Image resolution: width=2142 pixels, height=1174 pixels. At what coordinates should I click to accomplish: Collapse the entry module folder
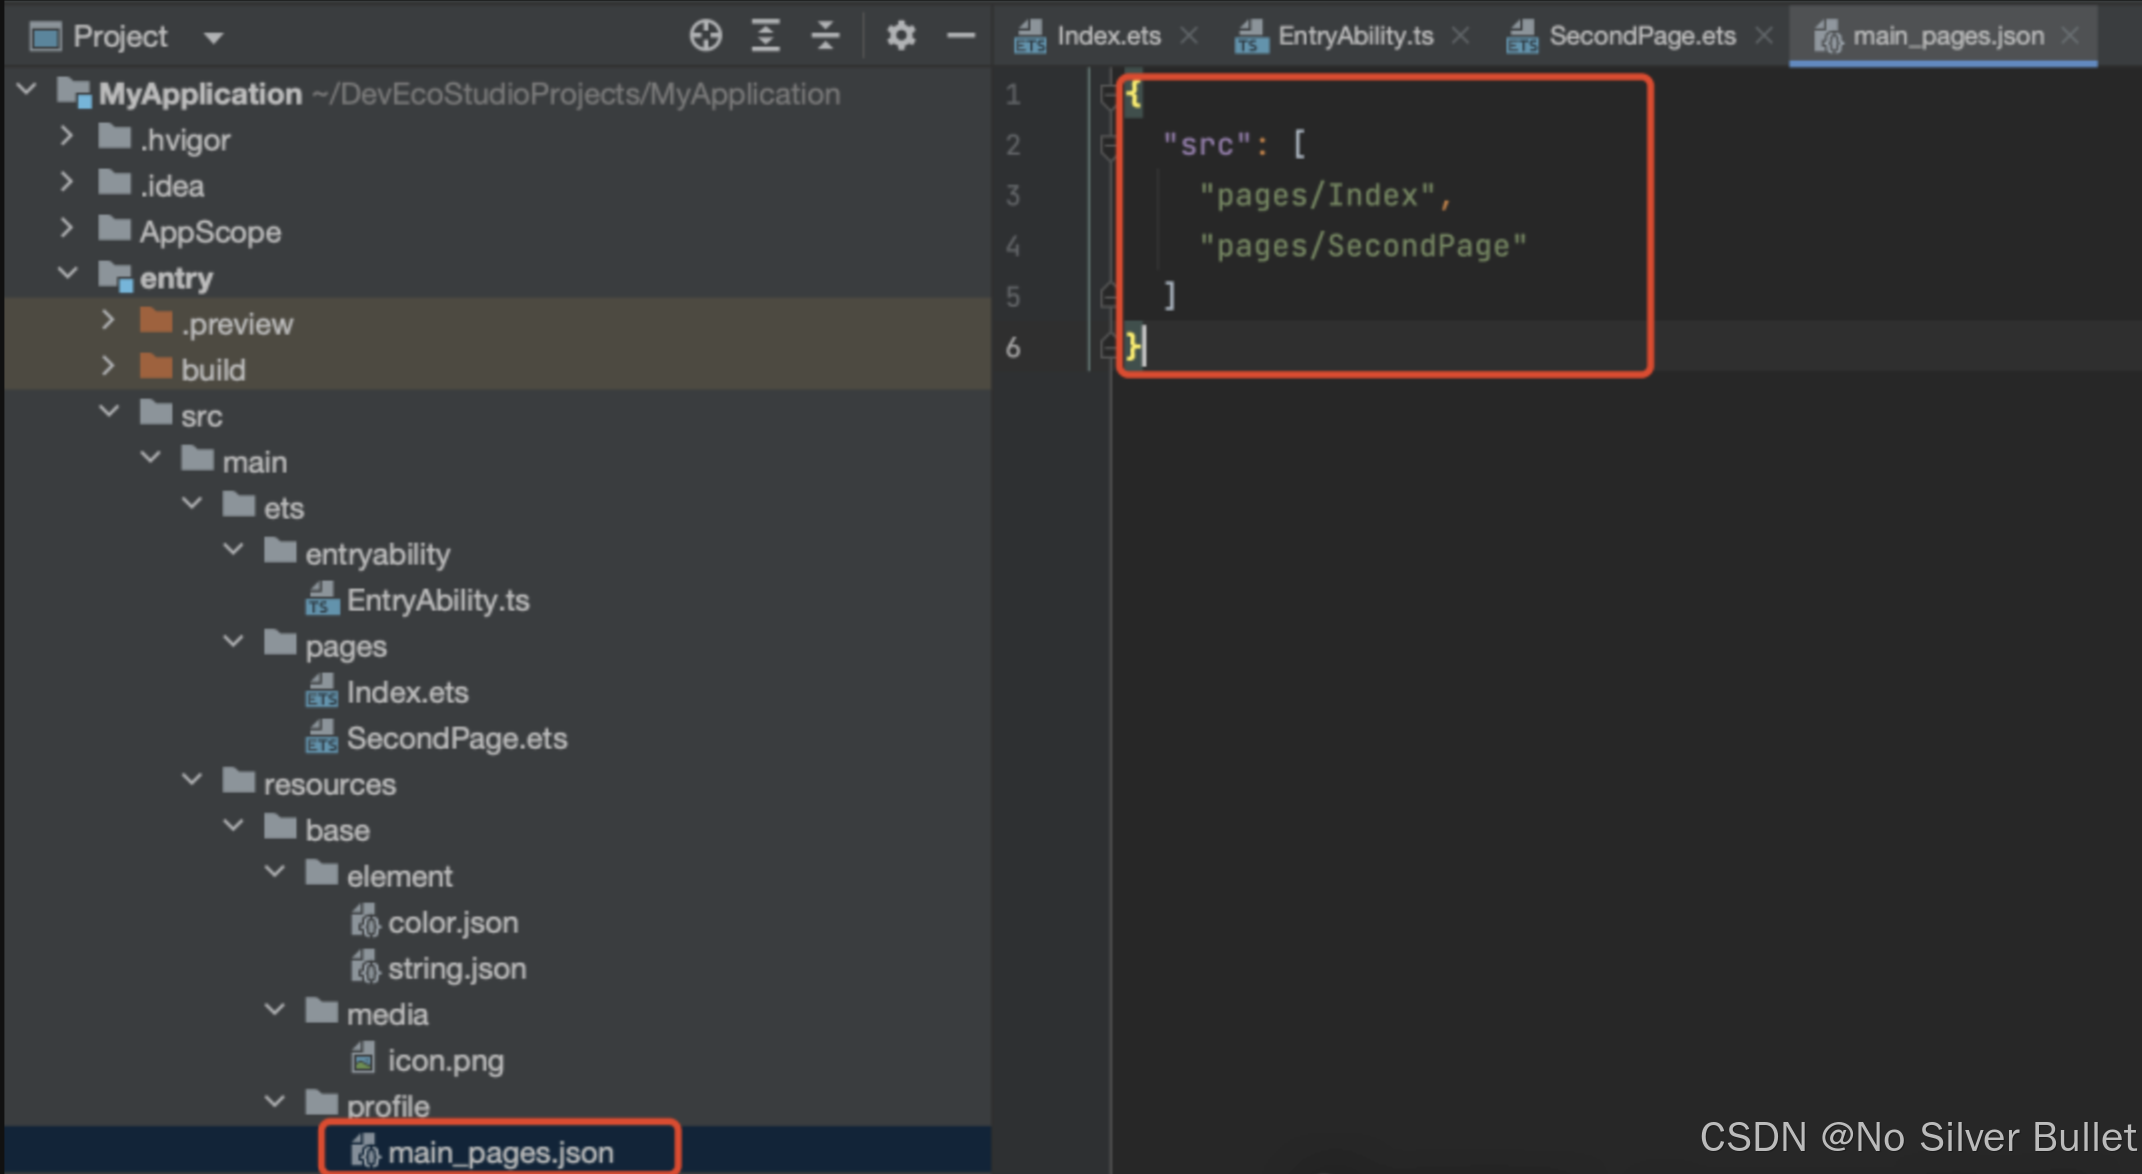pyautogui.click(x=67, y=274)
